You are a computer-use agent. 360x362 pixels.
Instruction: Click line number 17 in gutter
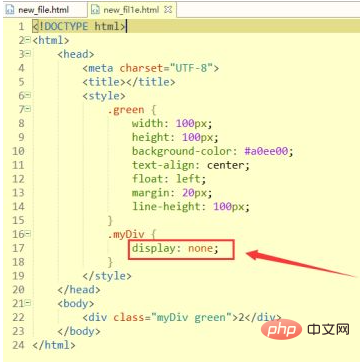pos(19,248)
